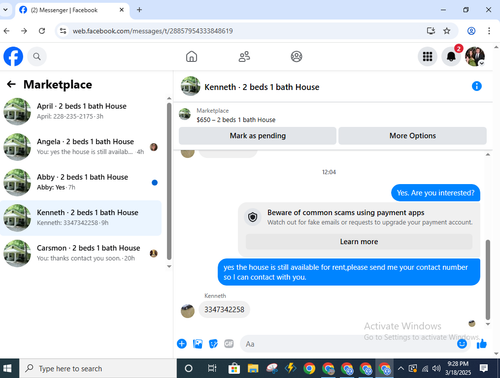The image size is (500, 378).
Task: Open the tab search dropdown arrow
Action: pos(5,10)
